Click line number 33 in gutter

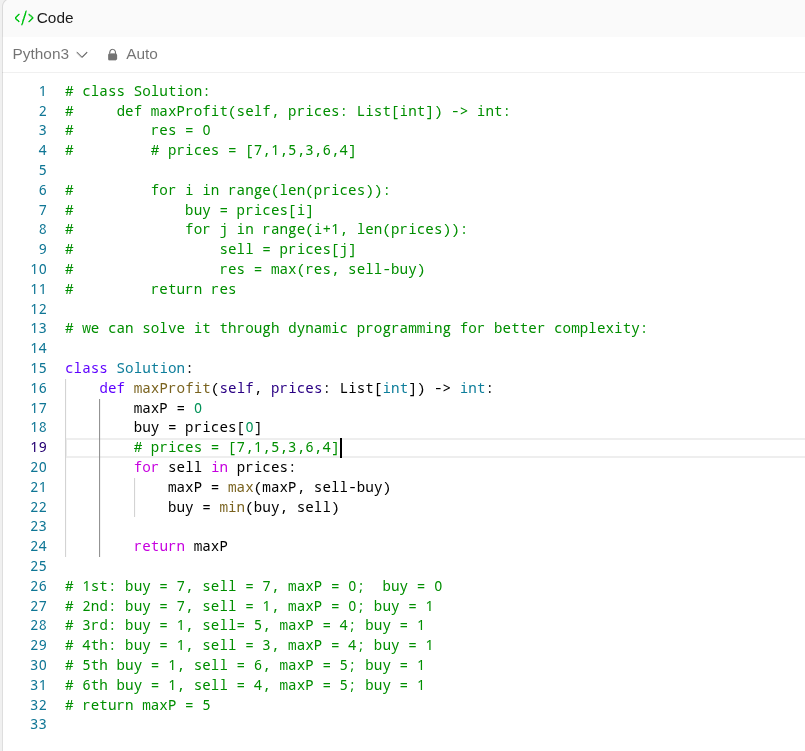coord(39,724)
